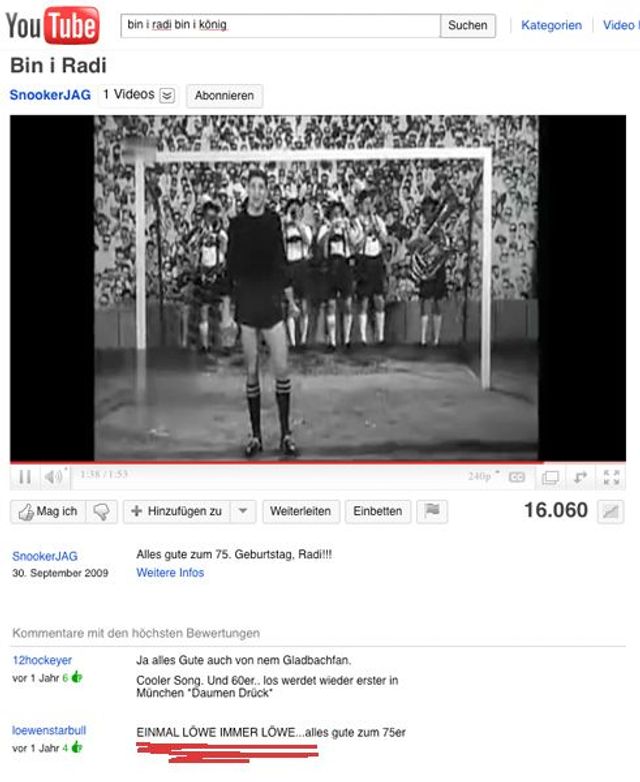This screenshot has height=782, width=640.
Task: Focus the search box with bin i radi
Action: 280,25
